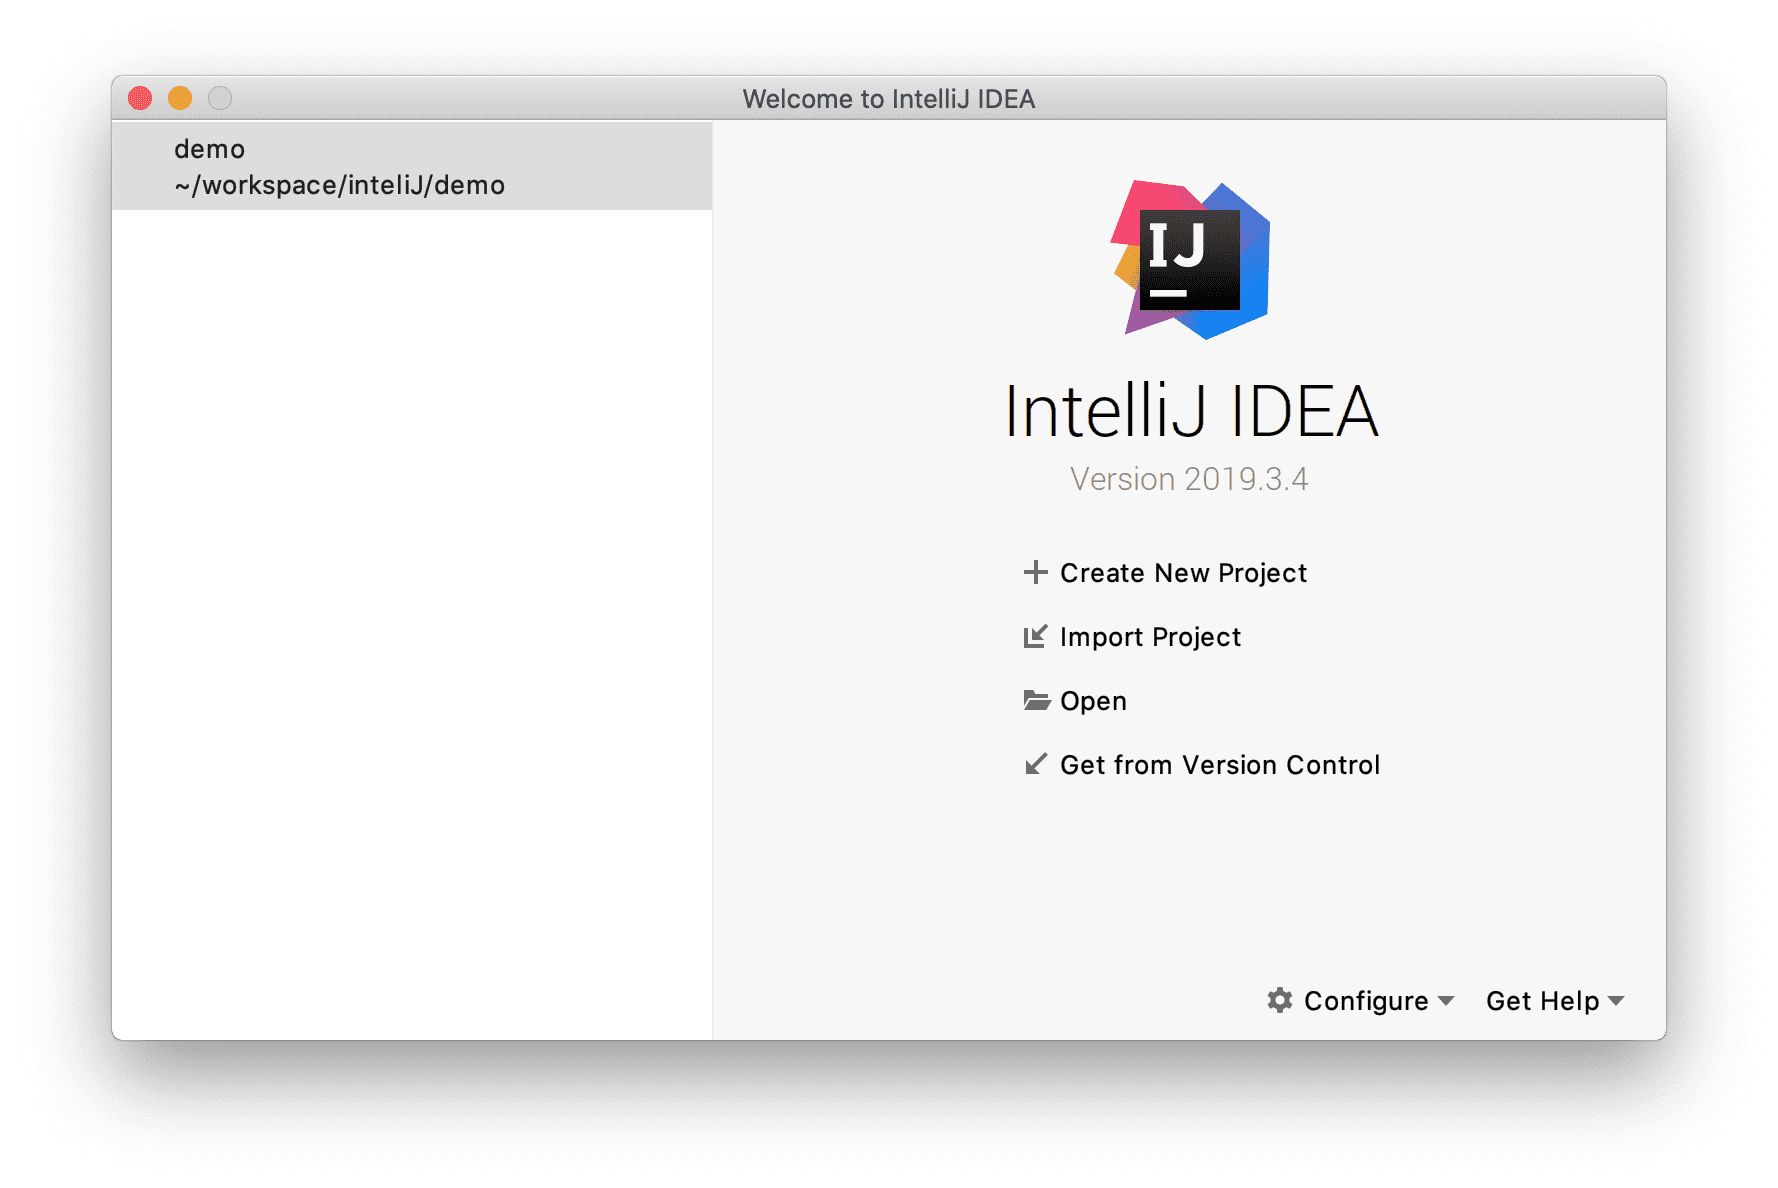Screen dimensions: 1778x1188
Task: Choose the Import Project text link
Action: 1150,637
